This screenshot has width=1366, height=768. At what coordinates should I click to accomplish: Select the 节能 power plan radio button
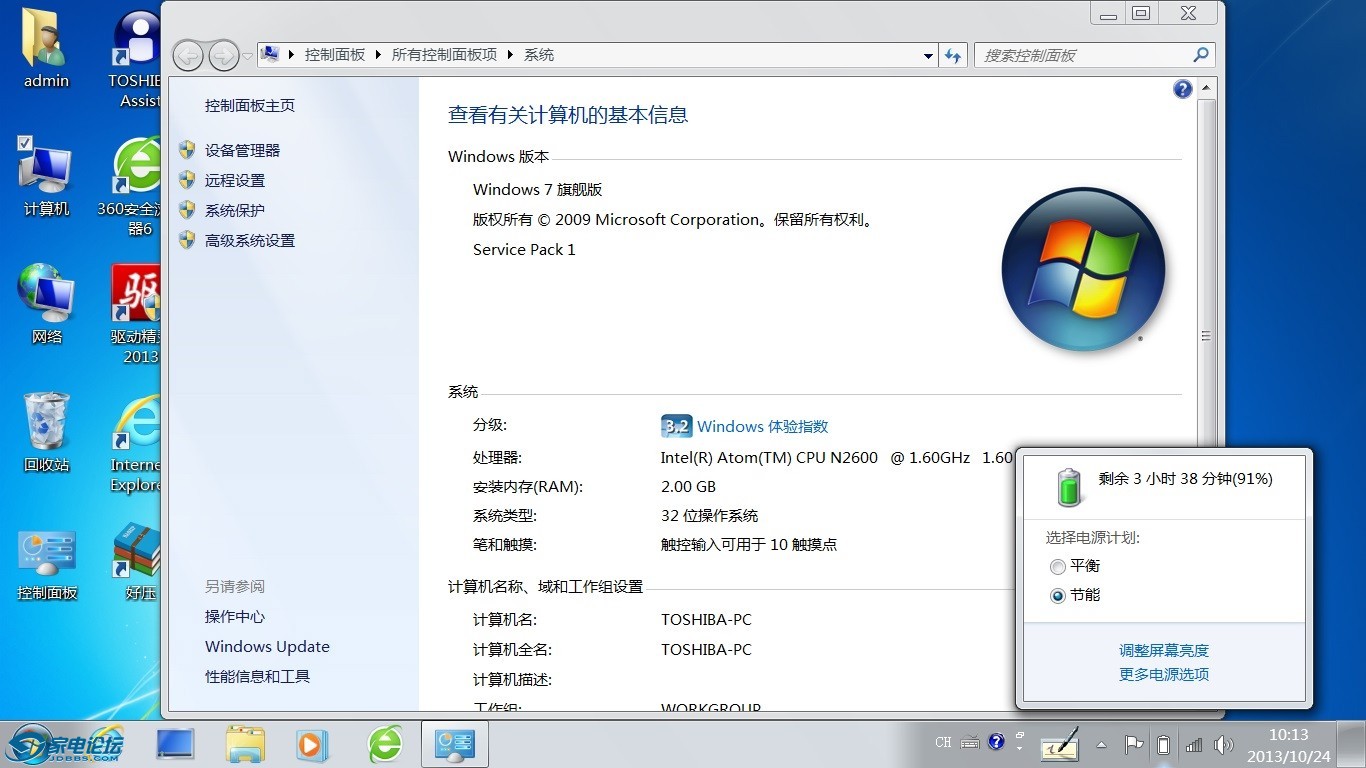(1058, 596)
